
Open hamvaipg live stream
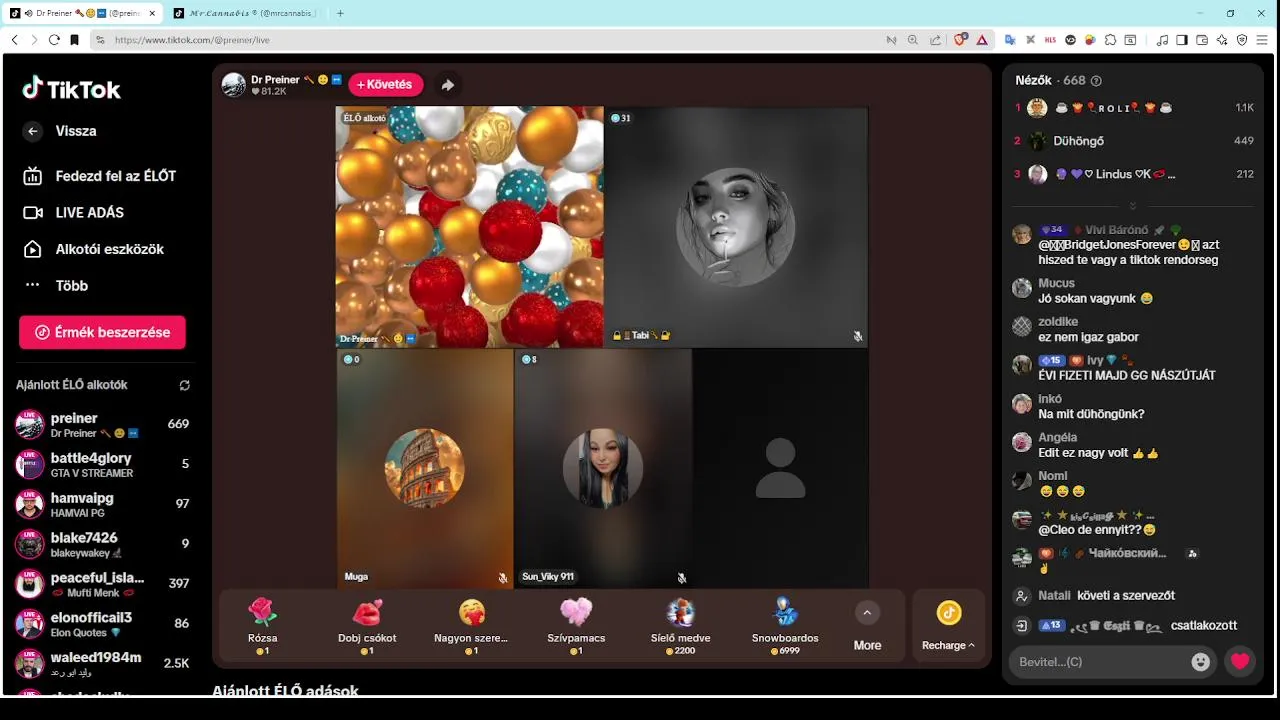[x=102, y=504]
